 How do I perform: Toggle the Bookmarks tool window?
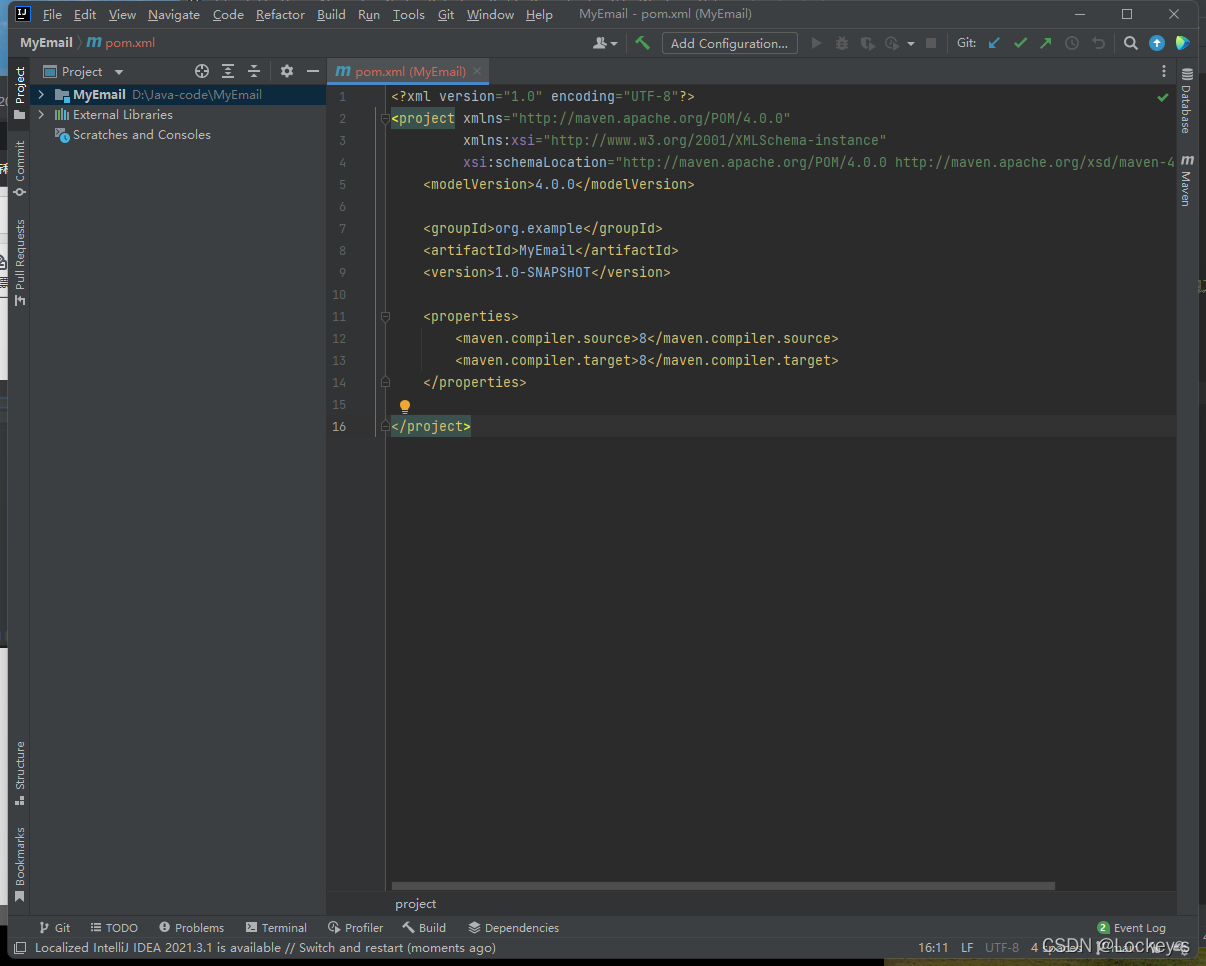pyautogui.click(x=19, y=864)
